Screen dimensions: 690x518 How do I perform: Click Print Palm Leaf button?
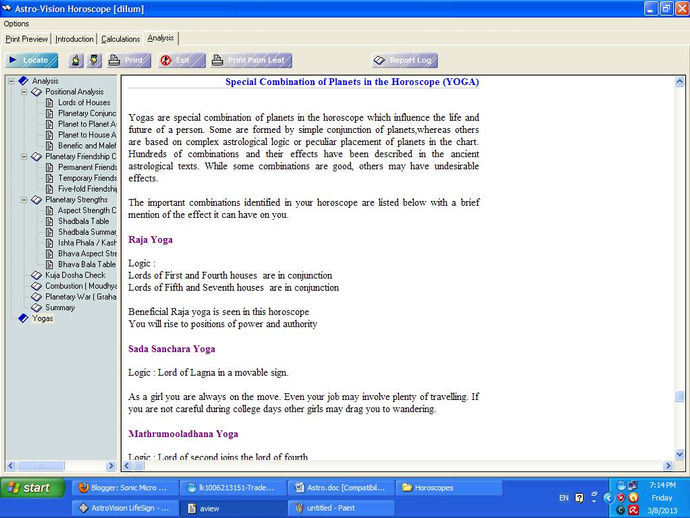pos(251,60)
